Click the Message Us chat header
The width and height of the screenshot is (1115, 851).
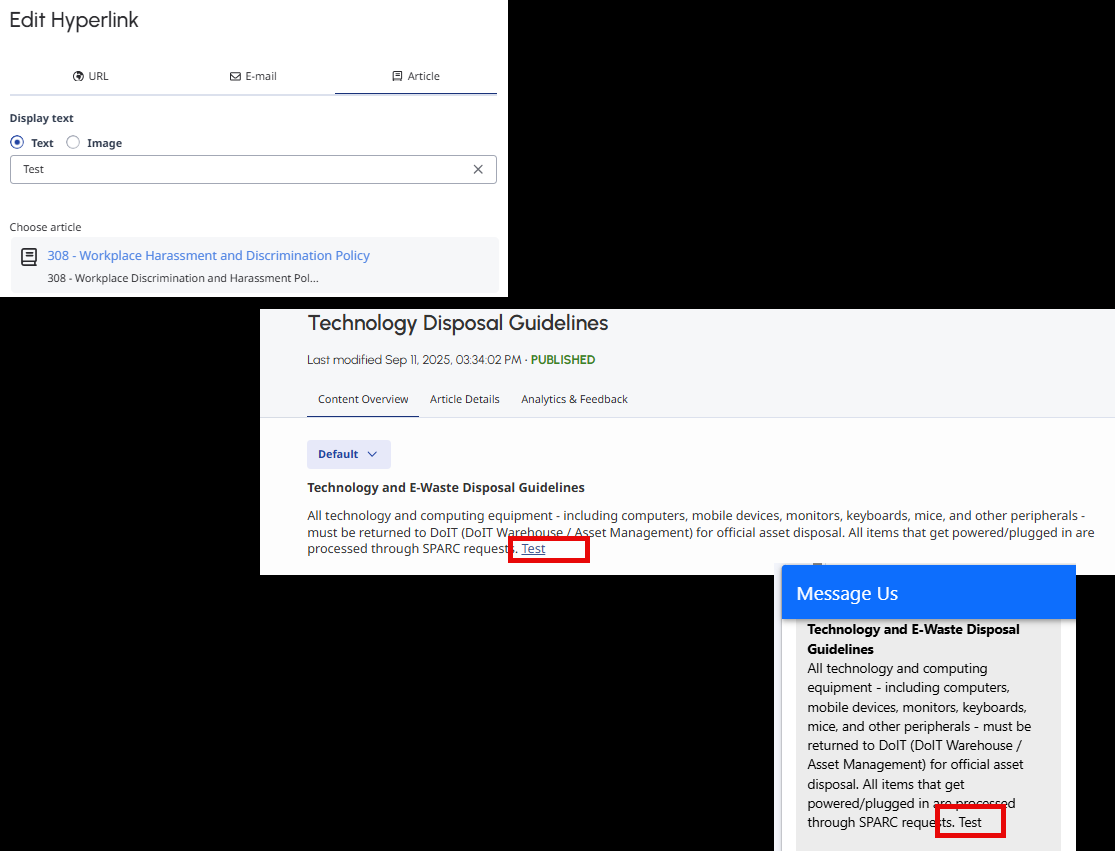click(929, 593)
